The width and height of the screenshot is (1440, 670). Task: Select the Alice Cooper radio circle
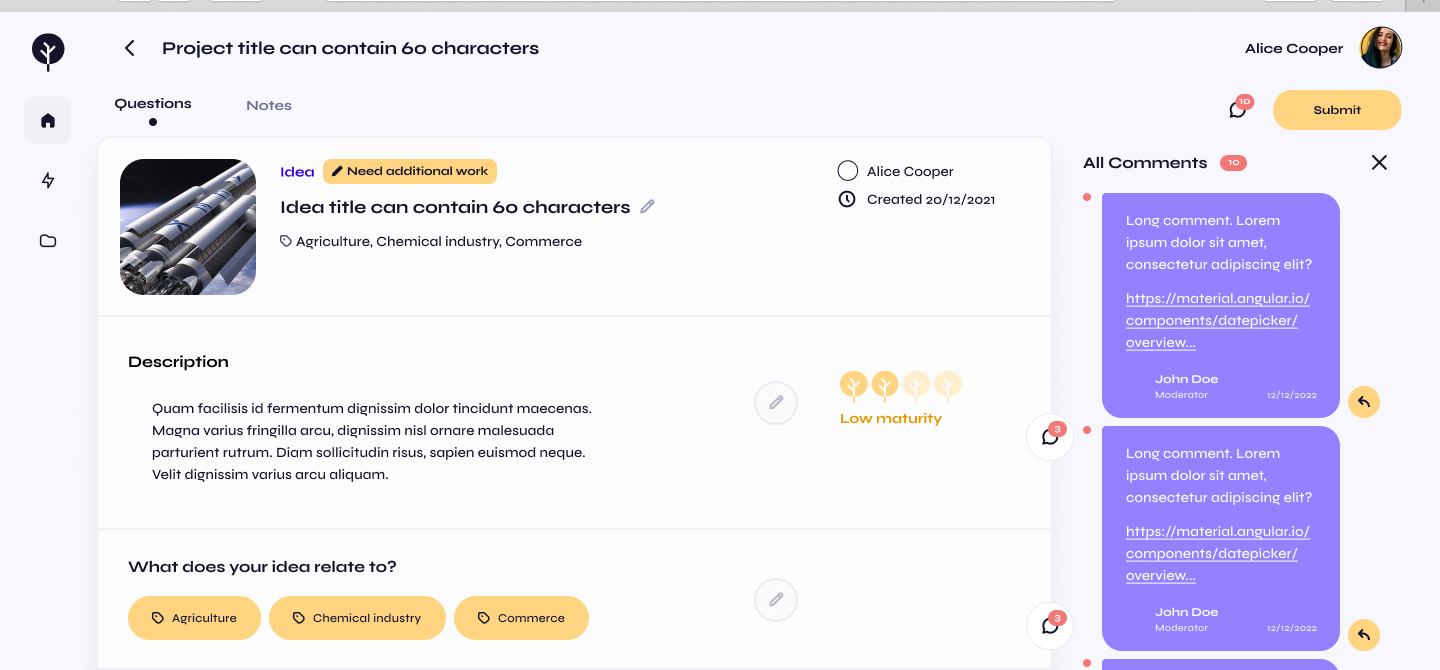pos(848,171)
